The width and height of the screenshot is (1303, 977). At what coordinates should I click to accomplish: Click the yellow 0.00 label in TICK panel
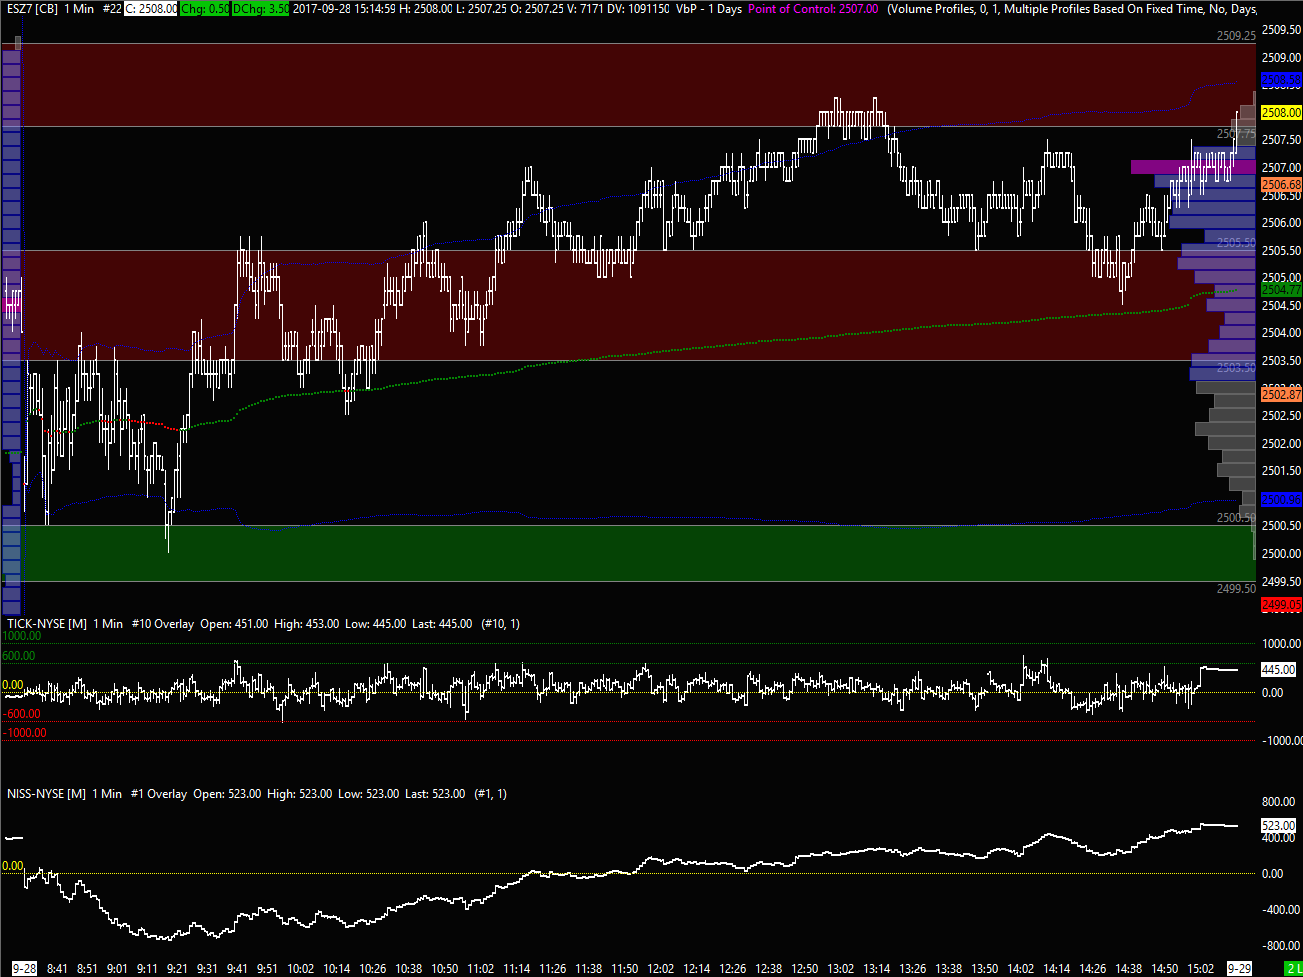click(13, 686)
